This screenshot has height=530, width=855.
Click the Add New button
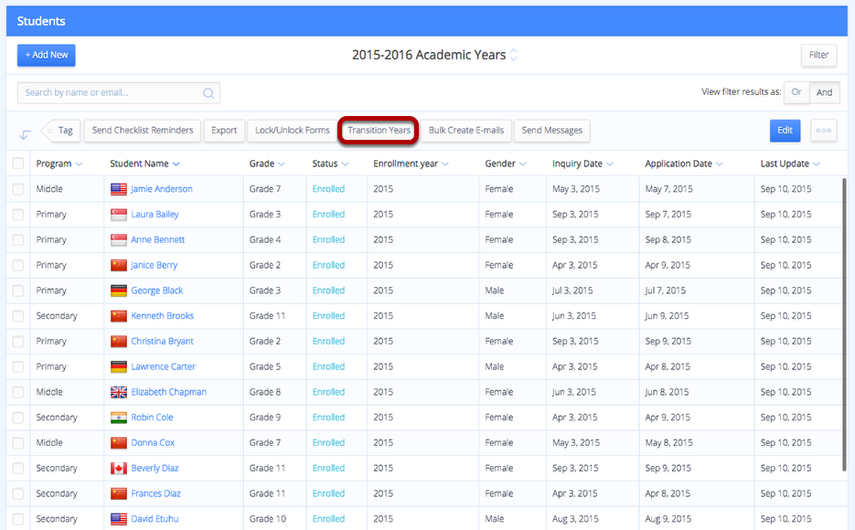tap(46, 55)
